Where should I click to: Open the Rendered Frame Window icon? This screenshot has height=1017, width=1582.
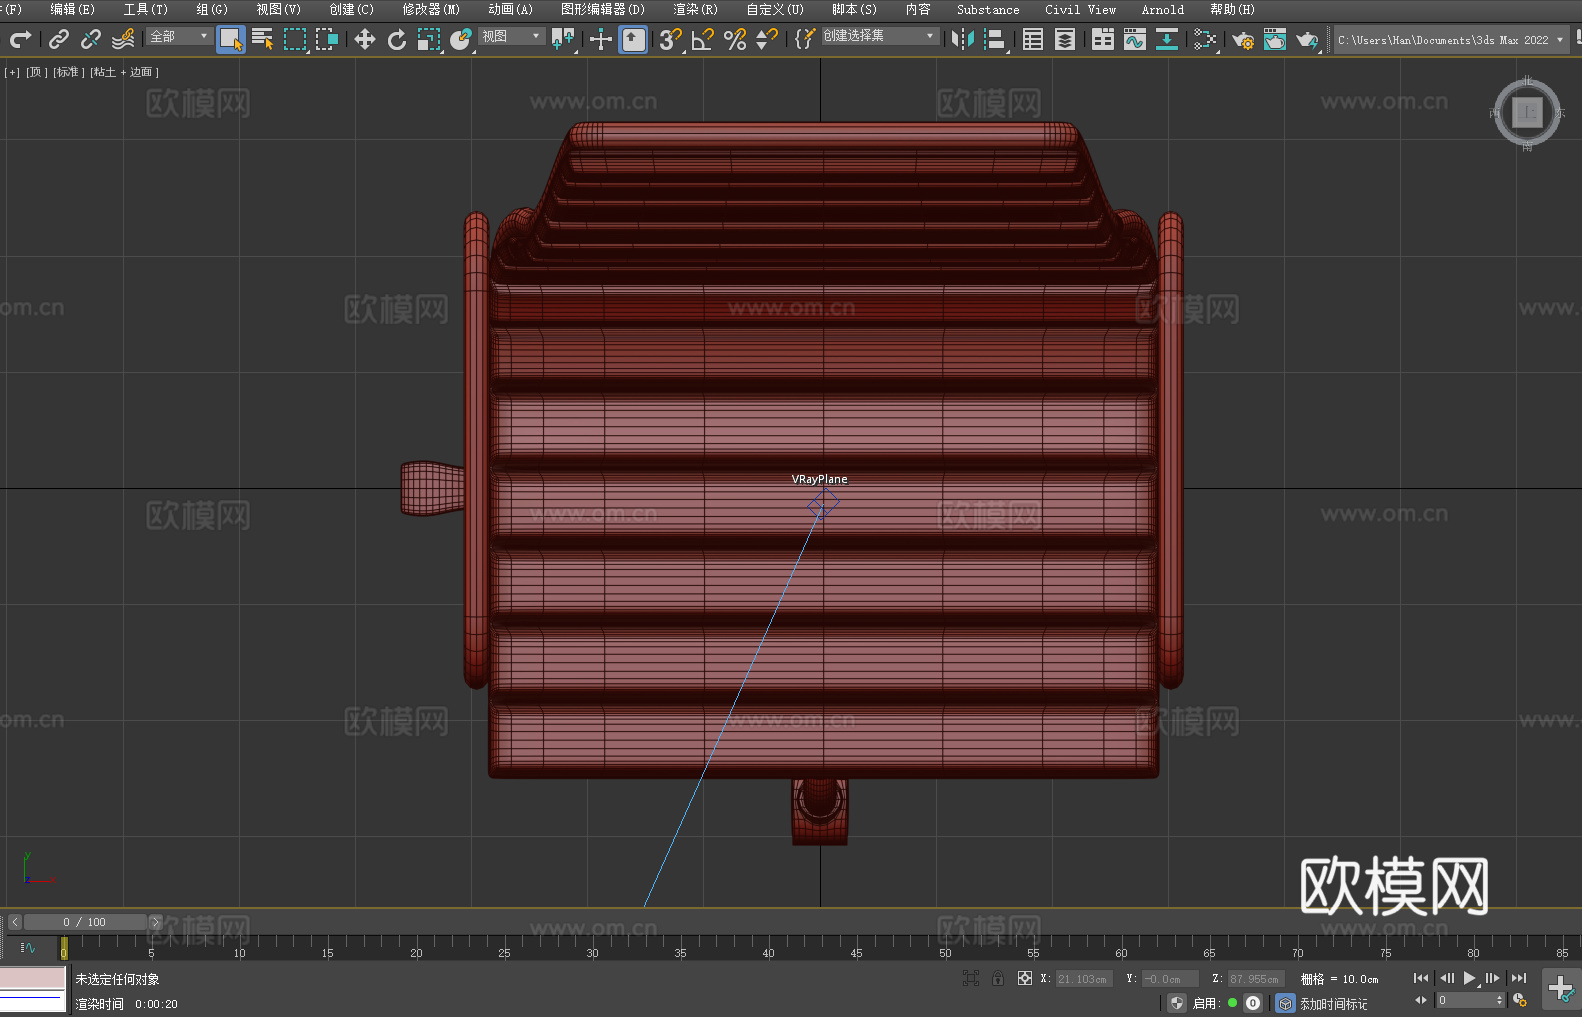pyautogui.click(x=1275, y=39)
